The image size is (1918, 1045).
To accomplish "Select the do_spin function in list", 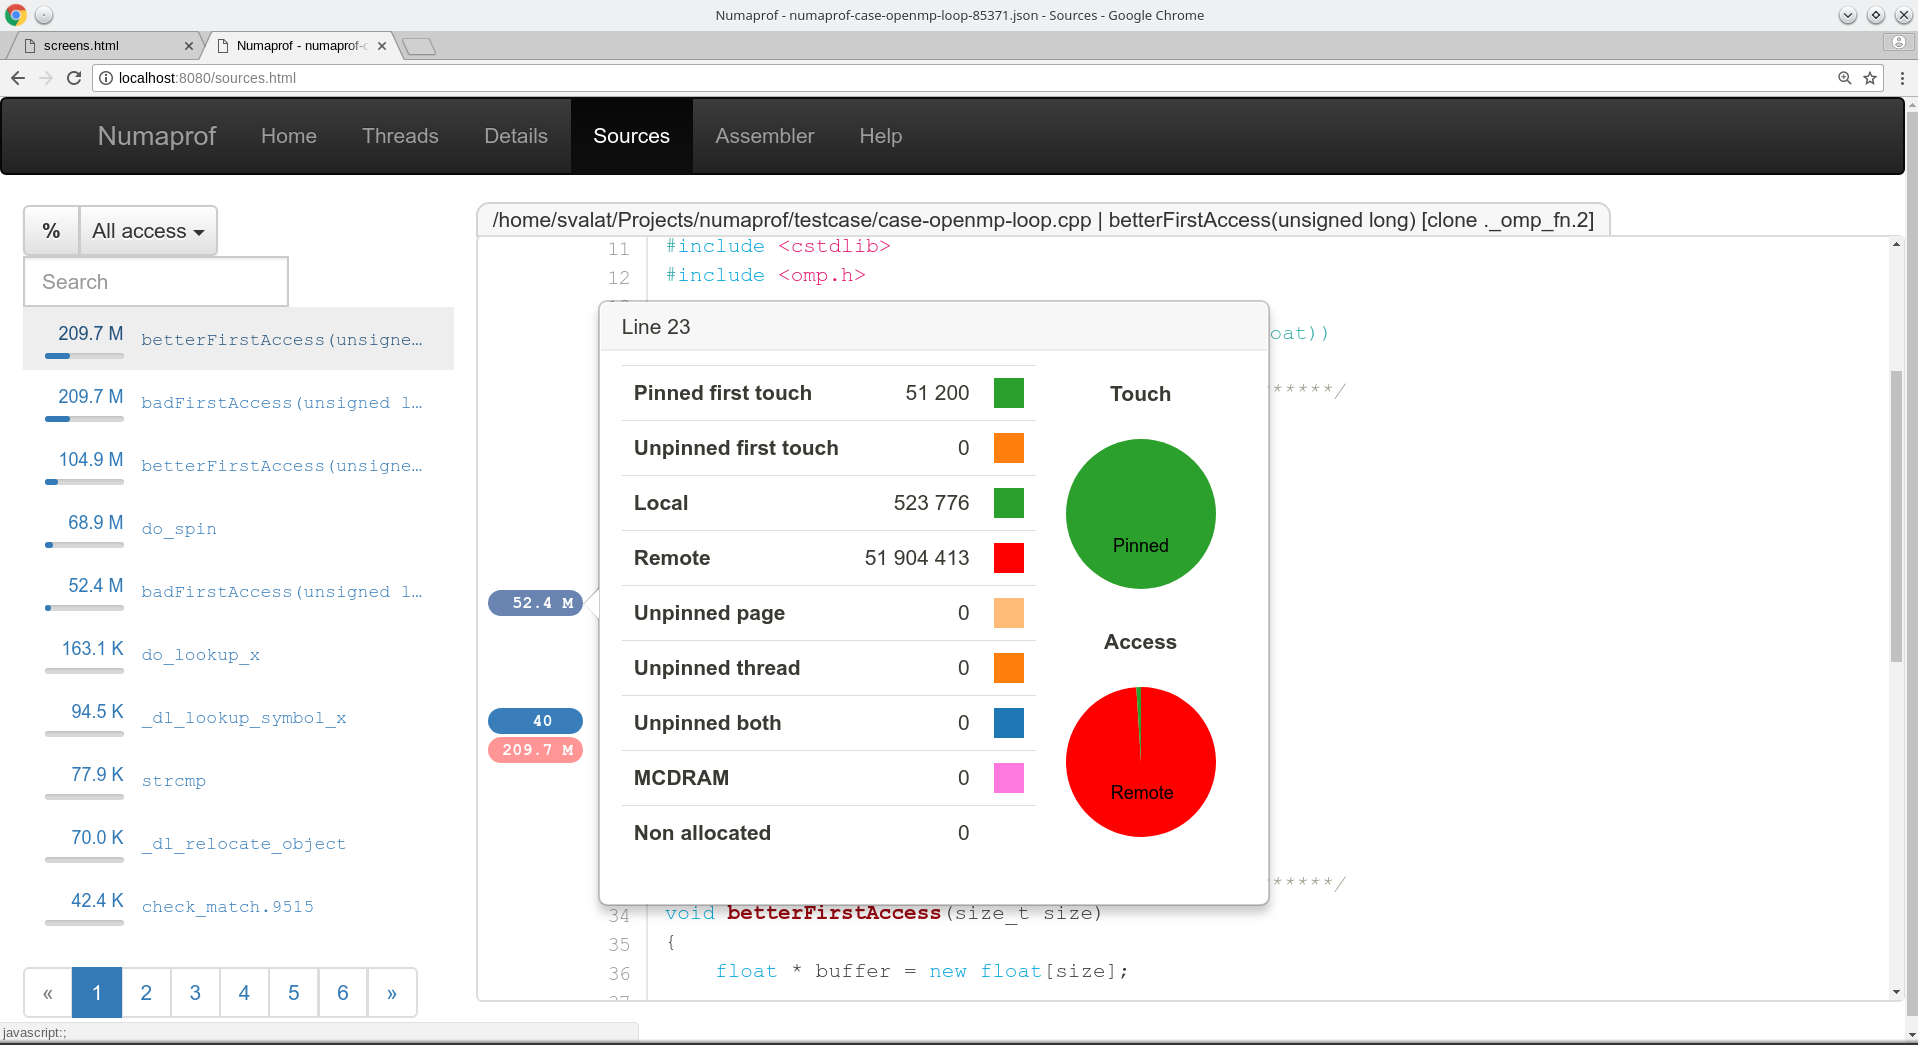I will tap(179, 529).
